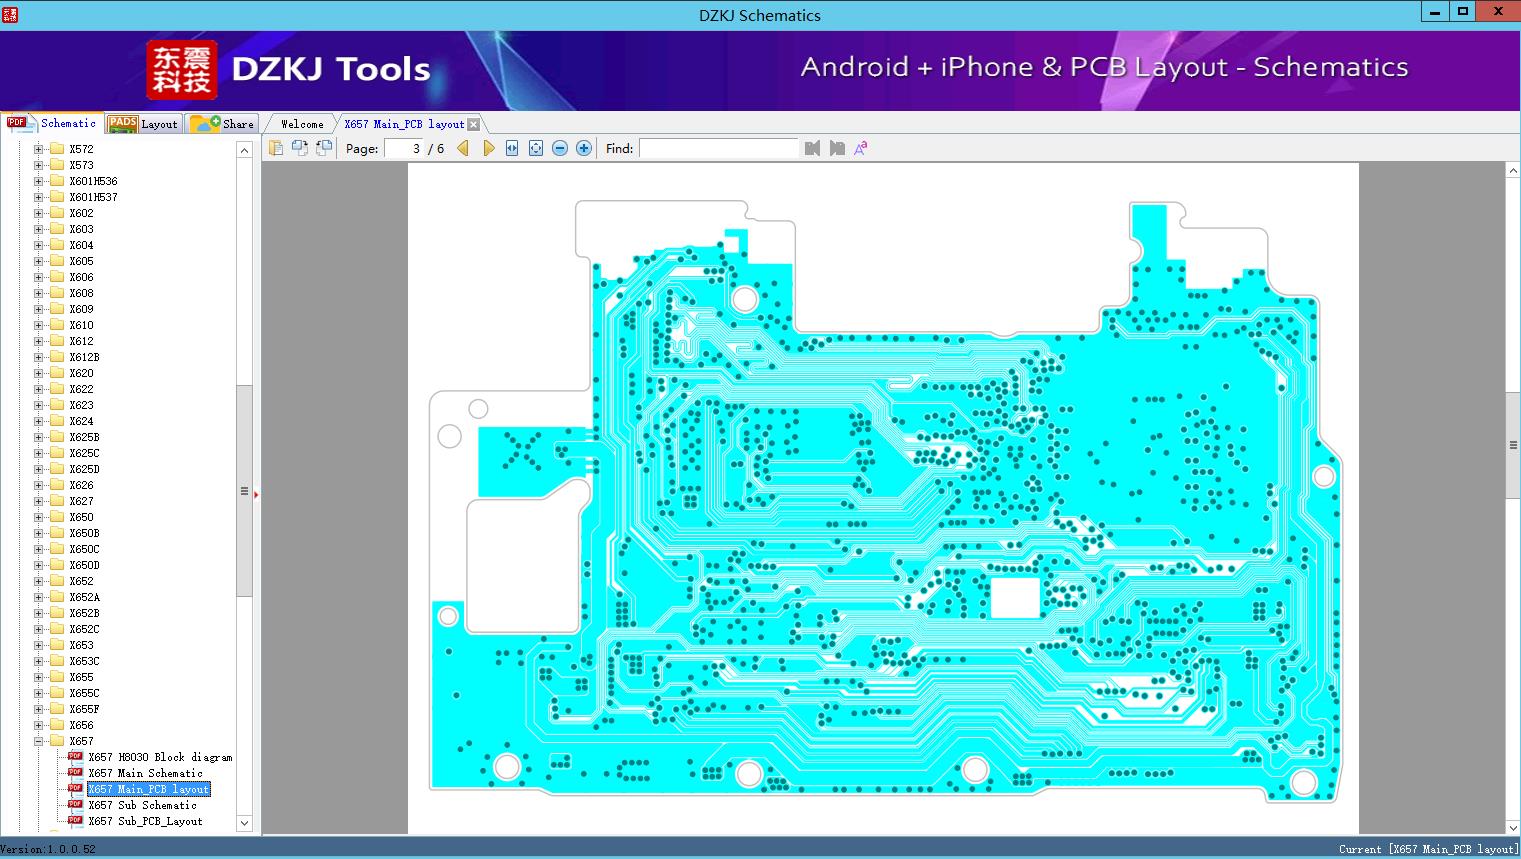Expand the X625B folder
The width and height of the screenshot is (1521, 859).
(38, 436)
